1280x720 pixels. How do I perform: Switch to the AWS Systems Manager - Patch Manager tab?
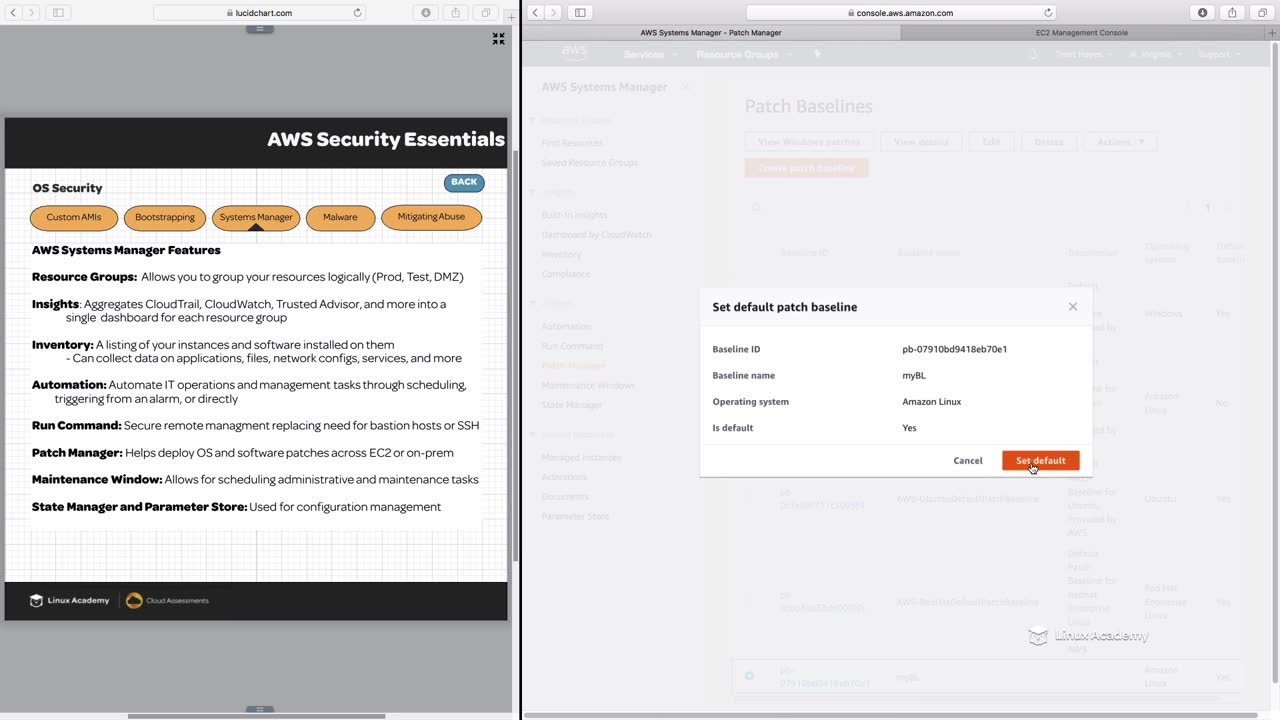coord(711,33)
